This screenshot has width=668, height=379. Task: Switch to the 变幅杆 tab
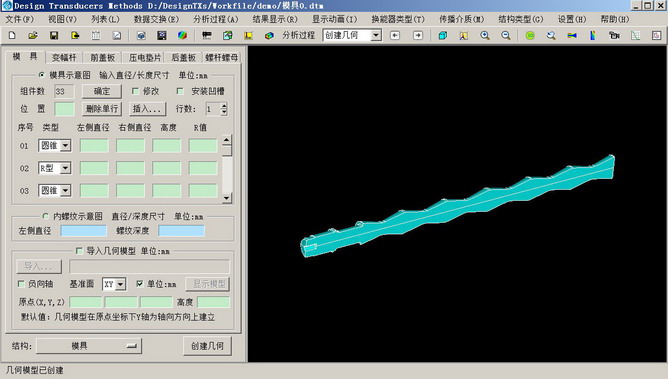[x=64, y=57]
